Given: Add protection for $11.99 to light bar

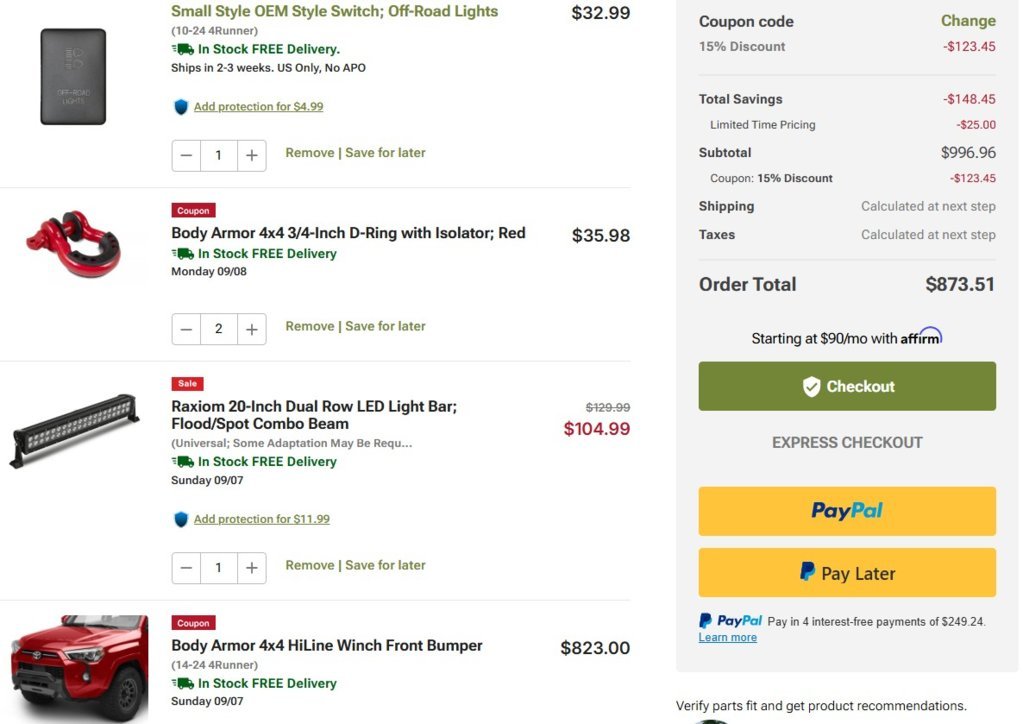Looking at the screenshot, I should click(262, 519).
